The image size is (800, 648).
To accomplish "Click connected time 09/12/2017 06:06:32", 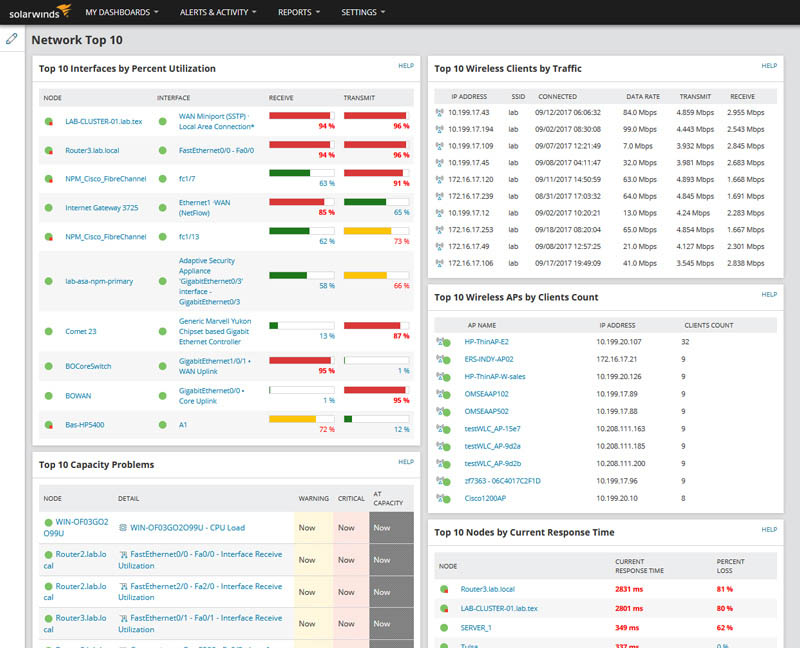I will (568, 112).
